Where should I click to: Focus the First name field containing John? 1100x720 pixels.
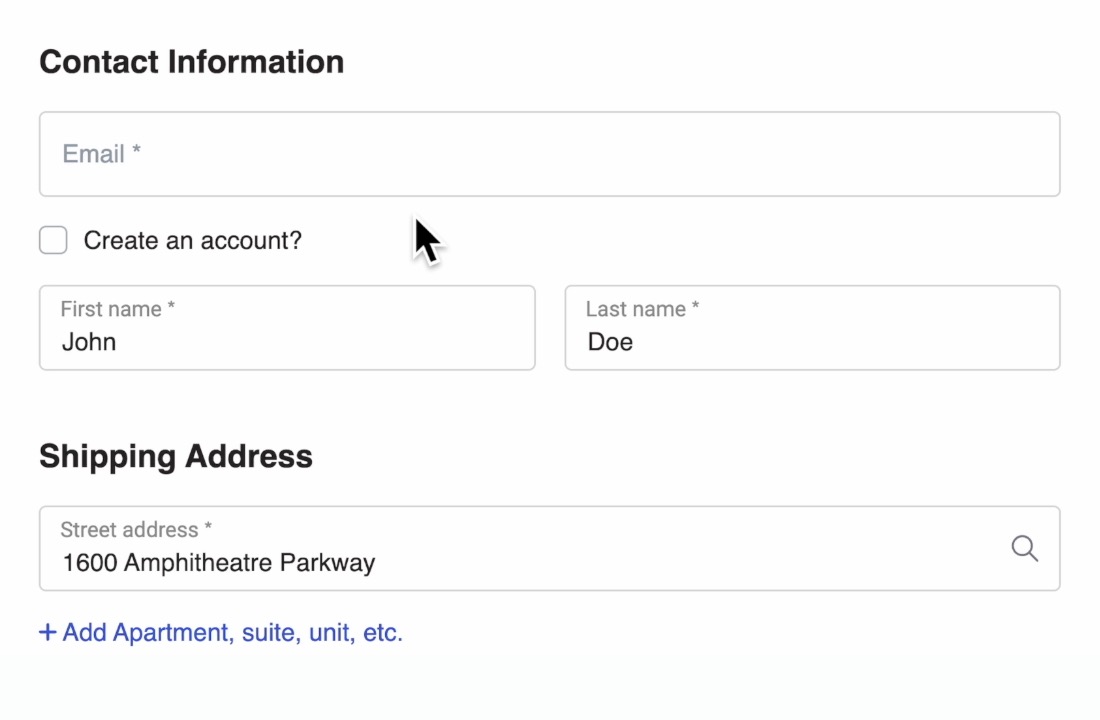(x=287, y=328)
